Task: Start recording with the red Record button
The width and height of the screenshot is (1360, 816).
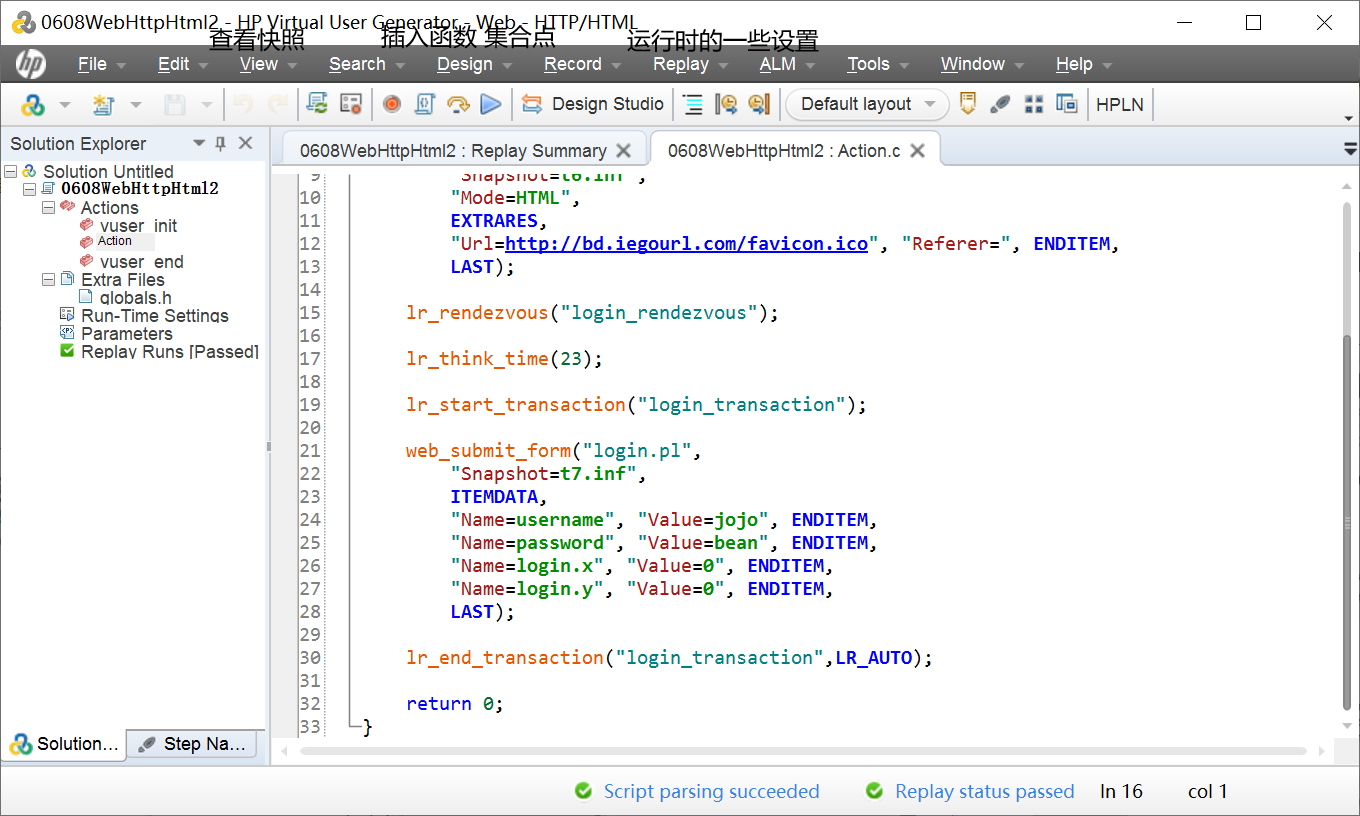Action: tap(392, 104)
